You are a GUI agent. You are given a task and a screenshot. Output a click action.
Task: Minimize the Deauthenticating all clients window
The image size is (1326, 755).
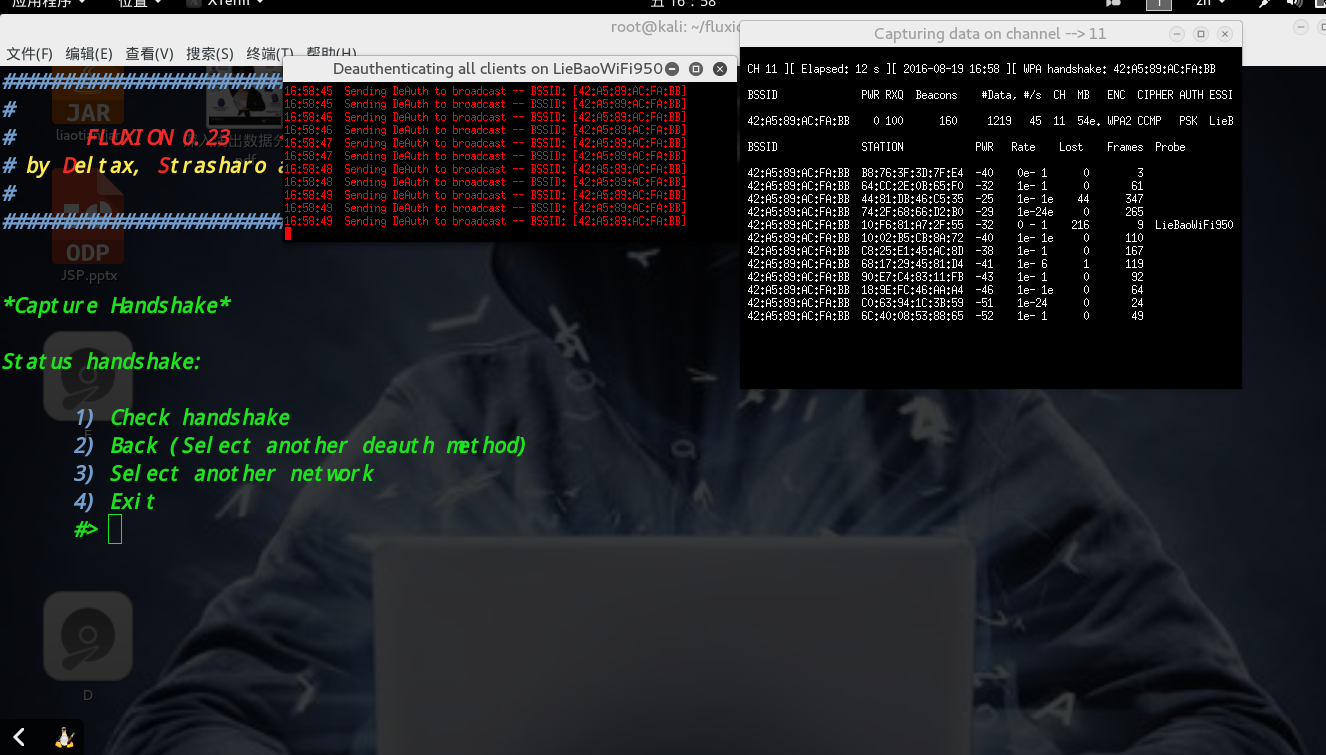point(672,69)
